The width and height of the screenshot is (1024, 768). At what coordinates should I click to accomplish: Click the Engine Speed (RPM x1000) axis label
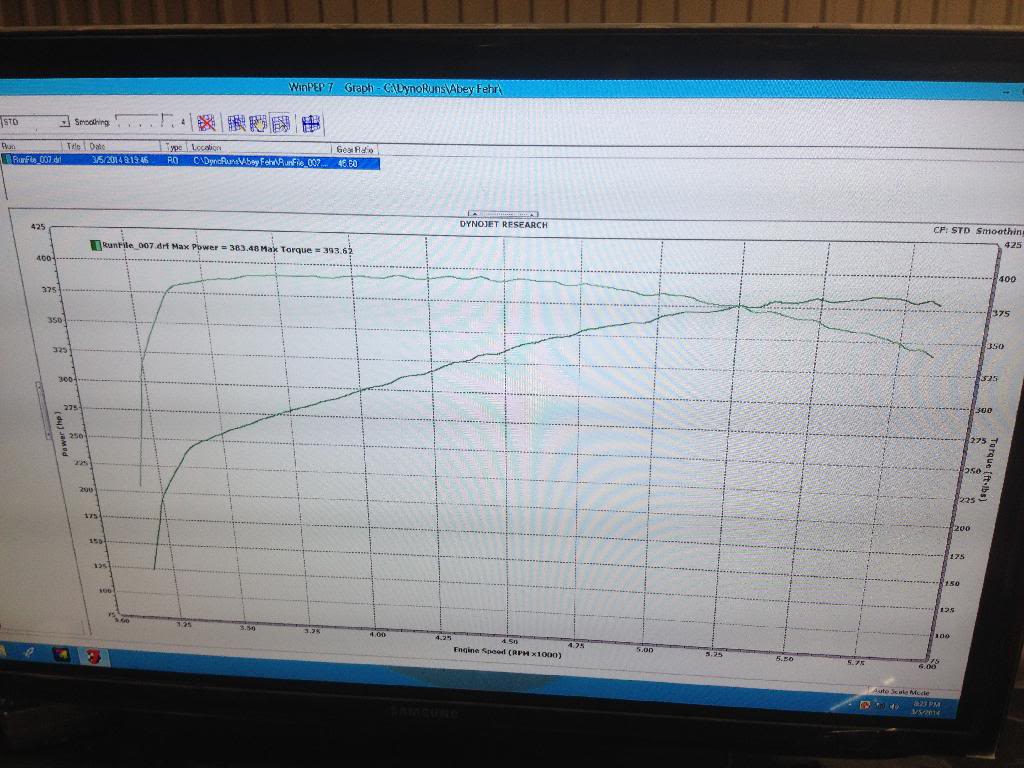click(x=507, y=652)
